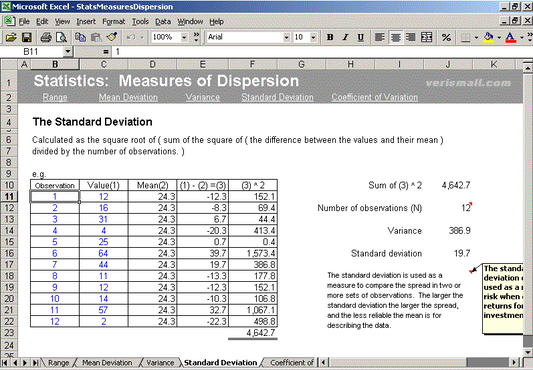Open the Undo history dropdown arrow
This screenshot has height=370, width=533.
(x=142, y=37)
